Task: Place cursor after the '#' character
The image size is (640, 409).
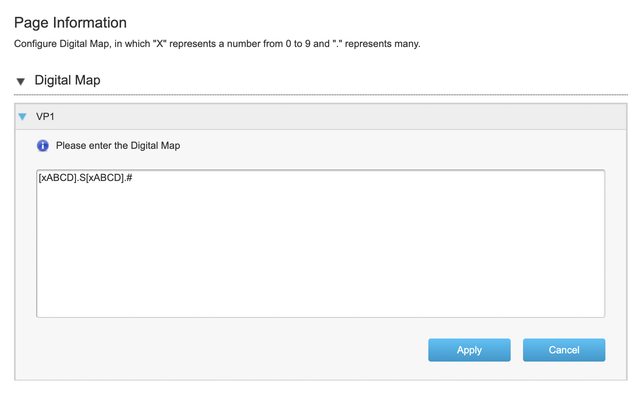Action: (135, 180)
